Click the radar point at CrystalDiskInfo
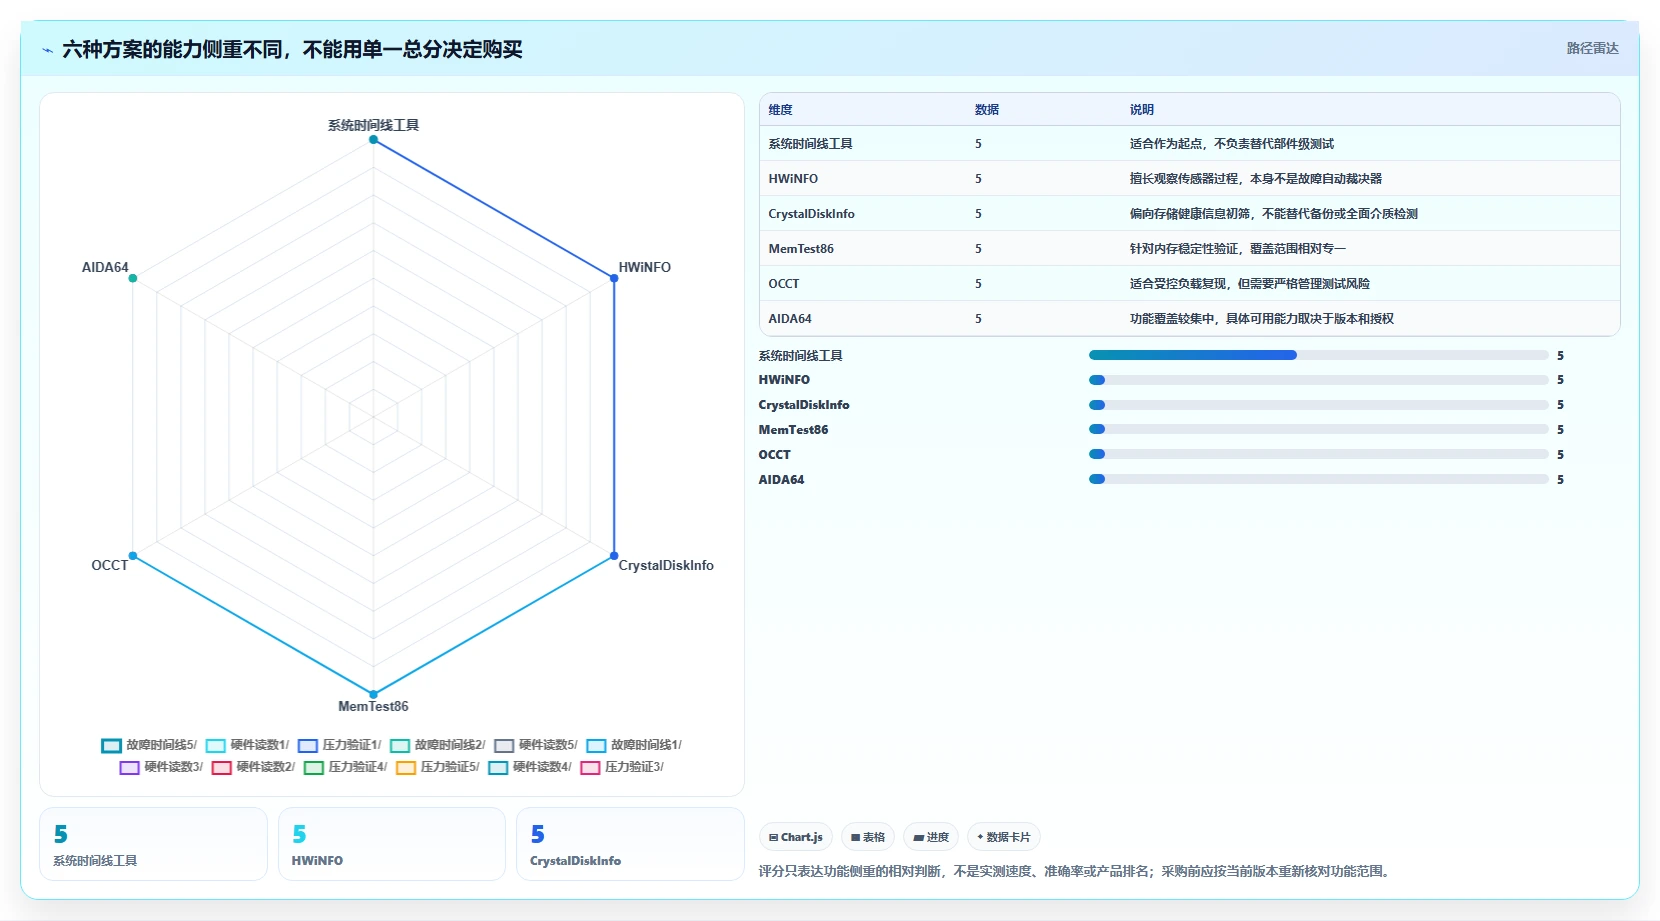Screen dimensions: 1660x921 pos(614,556)
